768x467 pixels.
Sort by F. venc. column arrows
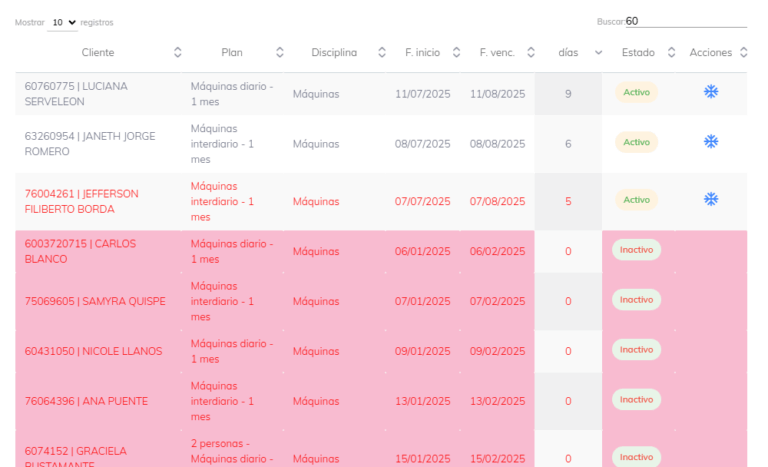point(531,53)
